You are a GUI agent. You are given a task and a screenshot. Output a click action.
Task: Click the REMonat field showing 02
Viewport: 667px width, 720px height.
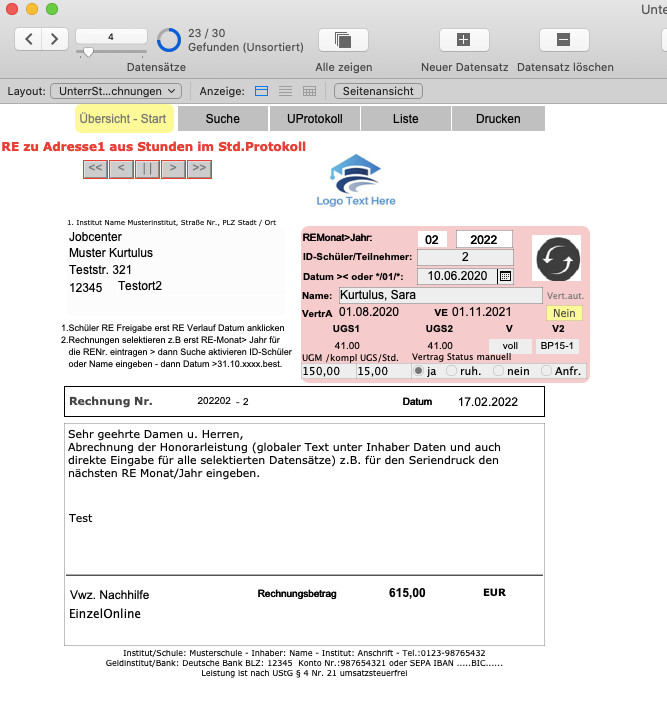coord(432,239)
